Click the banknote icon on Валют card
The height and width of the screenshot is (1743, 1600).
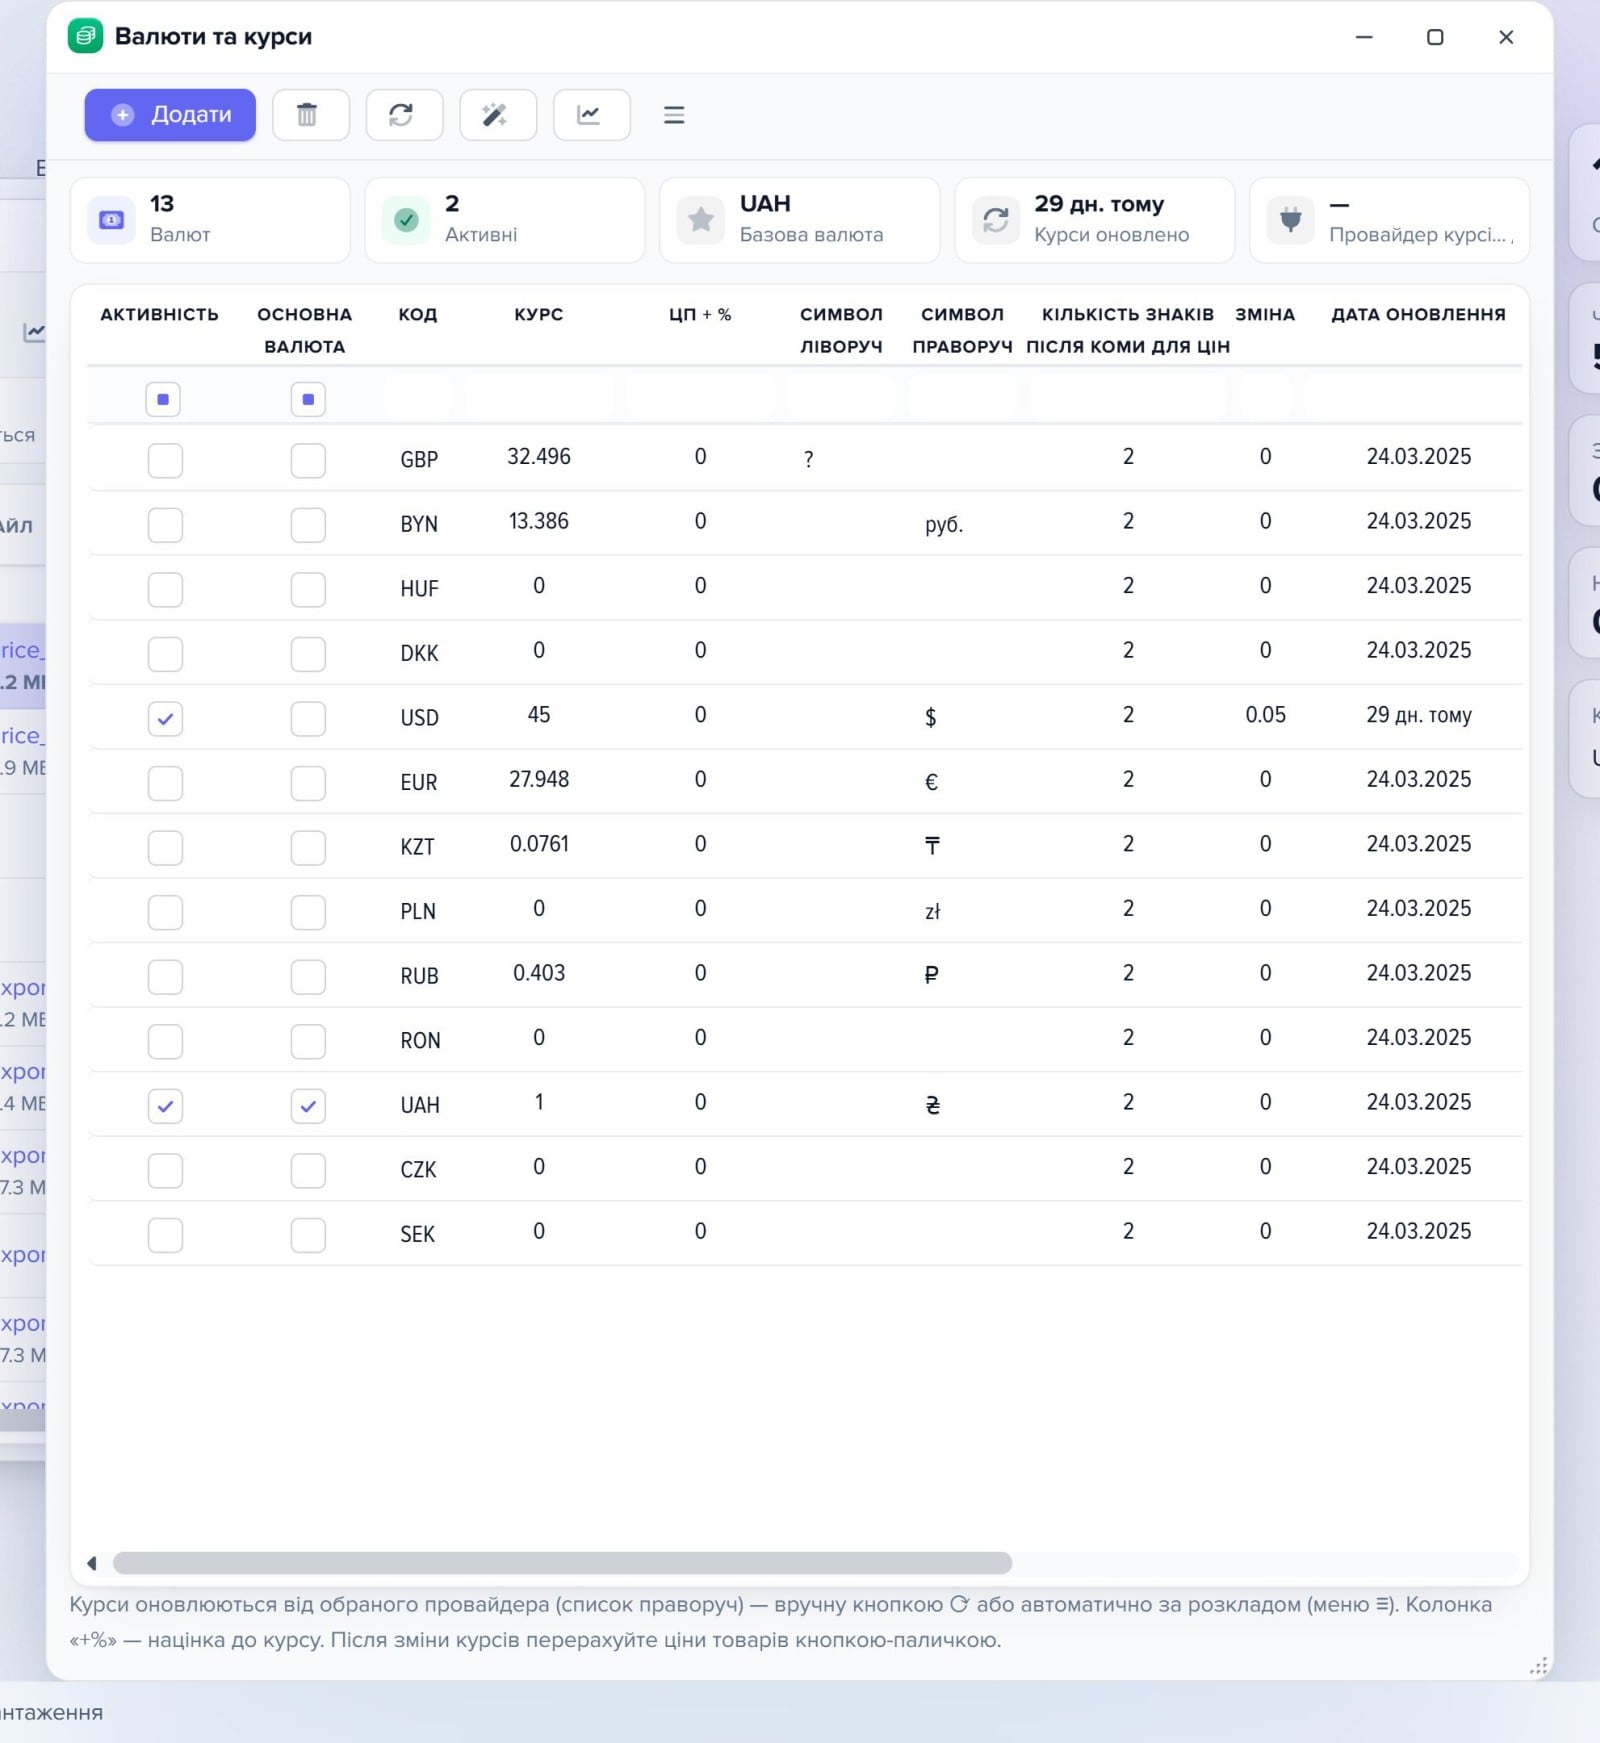[x=112, y=220]
